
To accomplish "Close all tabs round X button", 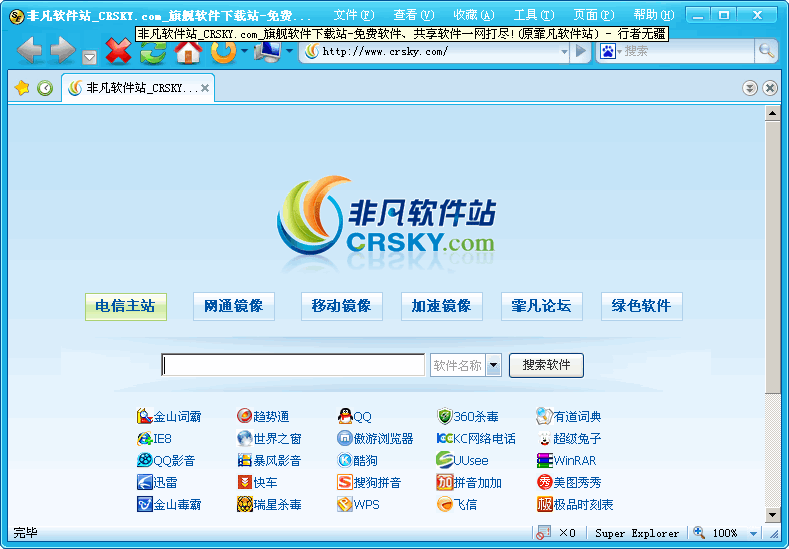I will pos(770,89).
